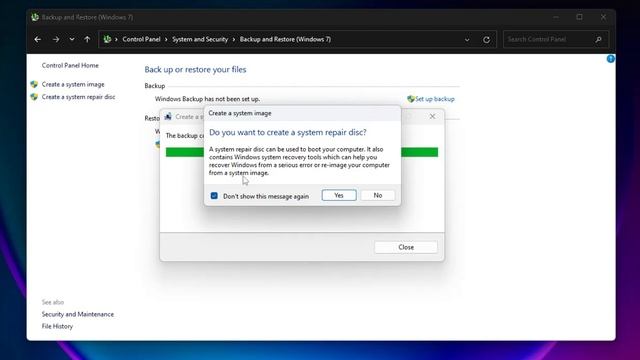The height and width of the screenshot is (360, 640).
Task: Click Close in the system image wizard
Action: (x=406, y=247)
